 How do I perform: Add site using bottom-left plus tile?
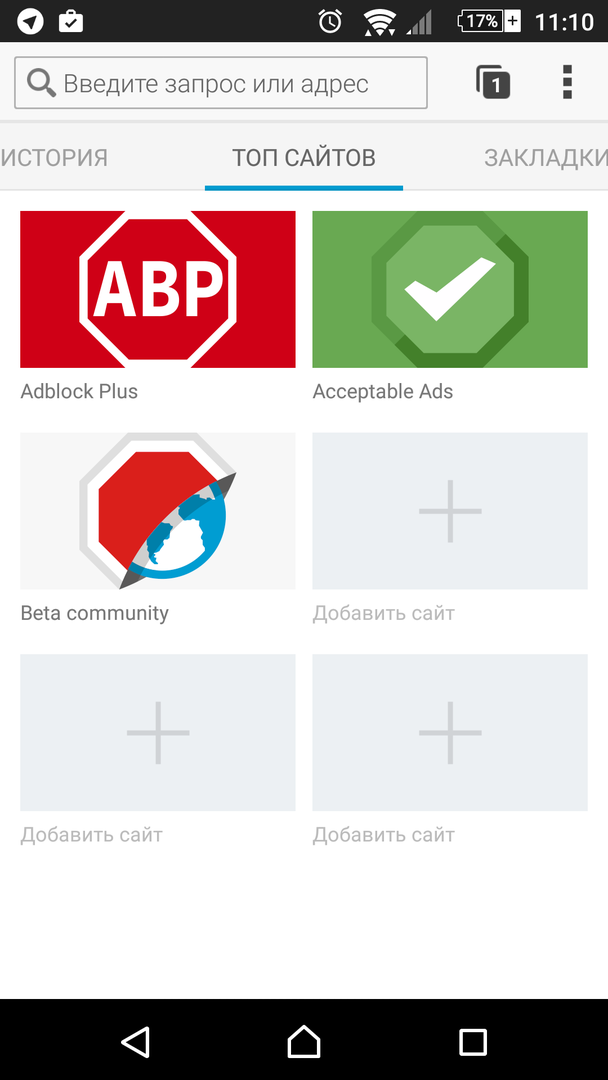(158, 732)
